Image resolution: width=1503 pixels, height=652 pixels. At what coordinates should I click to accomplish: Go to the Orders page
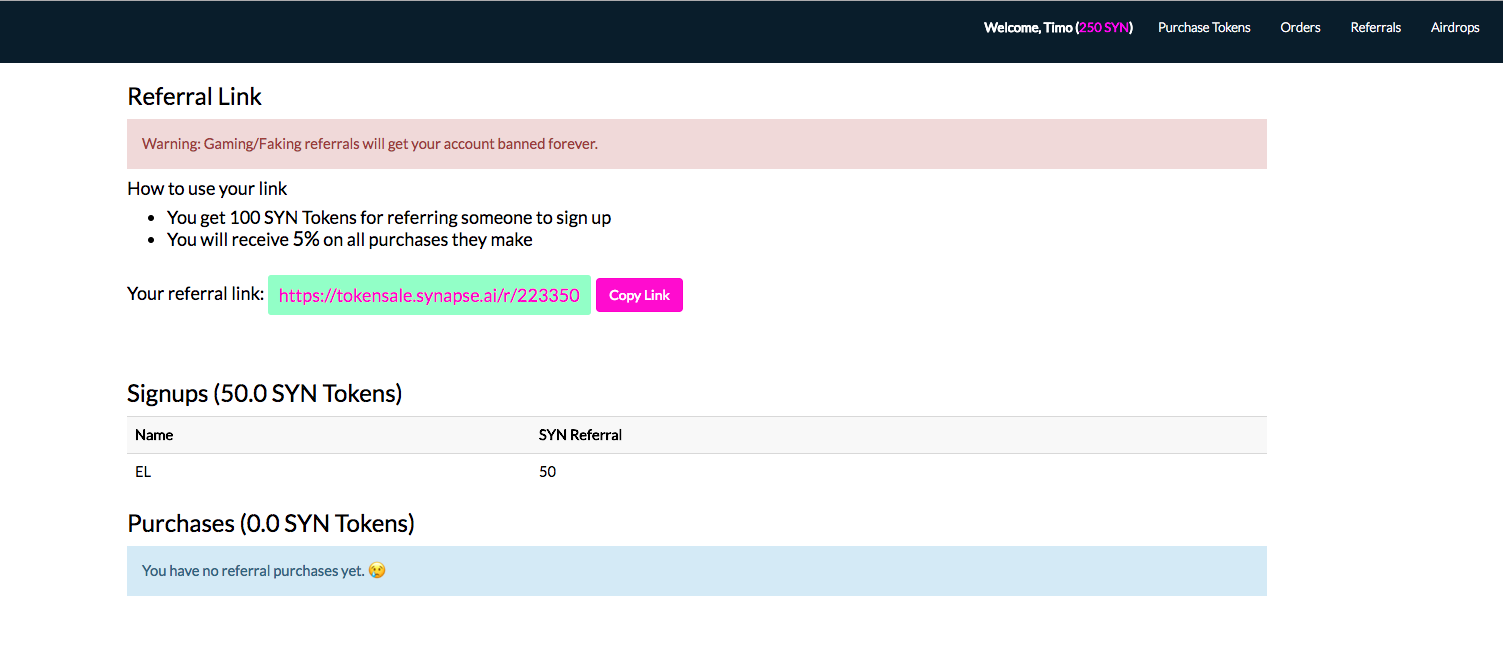pos(1300,28)
